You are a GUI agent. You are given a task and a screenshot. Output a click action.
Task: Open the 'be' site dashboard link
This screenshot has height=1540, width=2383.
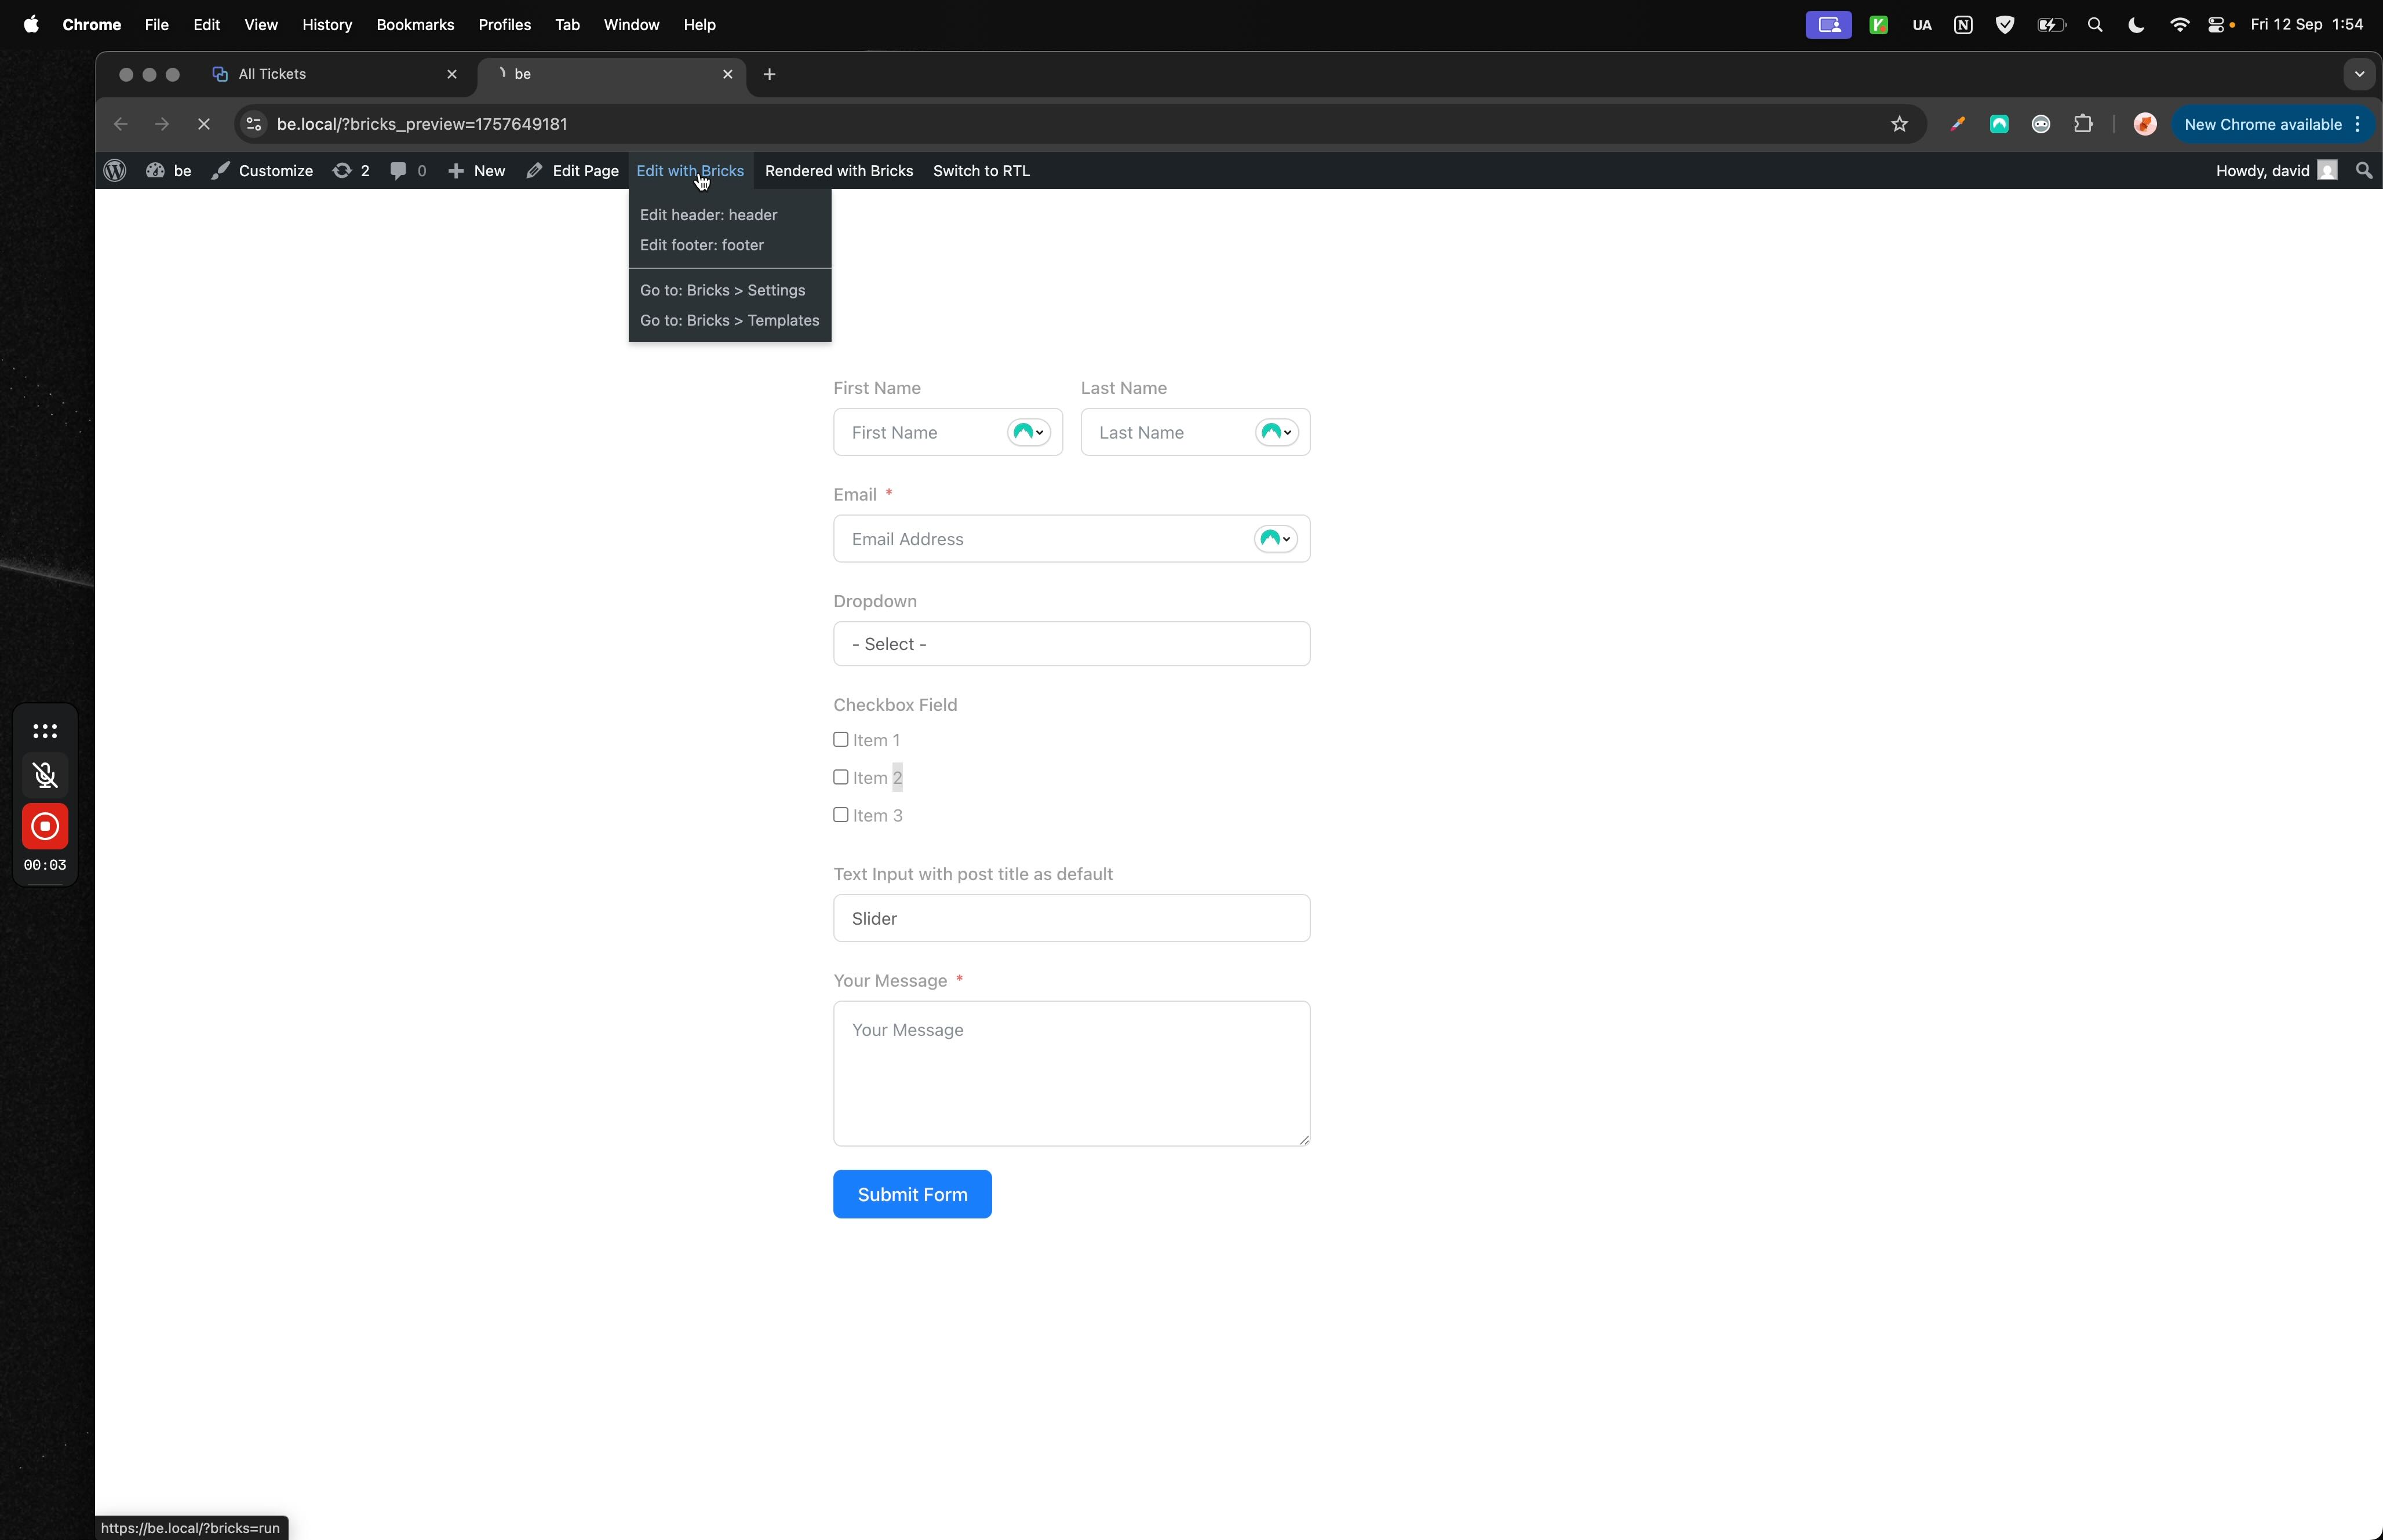click(169, 171)
